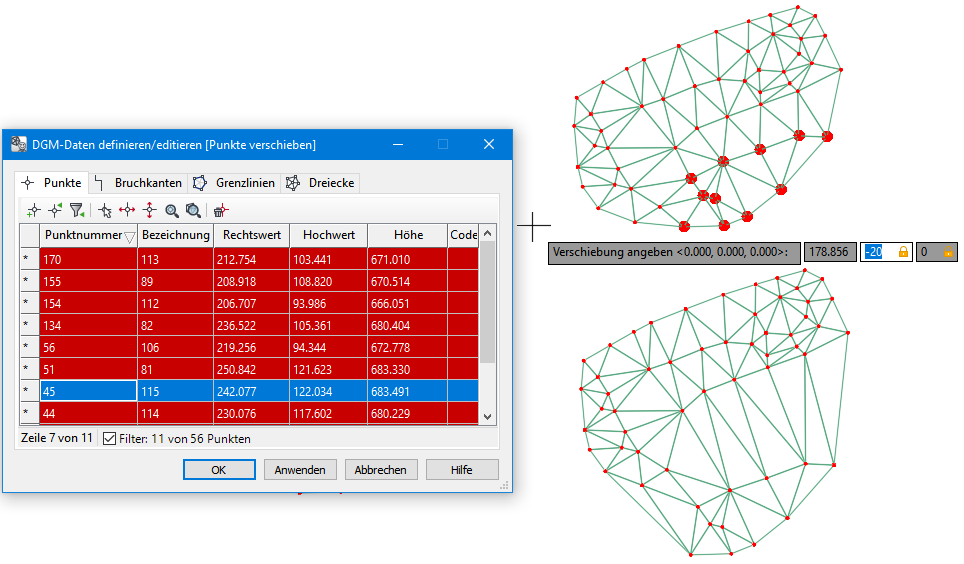Switch to the Bruchkanten tab
The height and width of the screenshot is (564, 964).
click(x=138, y=183)
